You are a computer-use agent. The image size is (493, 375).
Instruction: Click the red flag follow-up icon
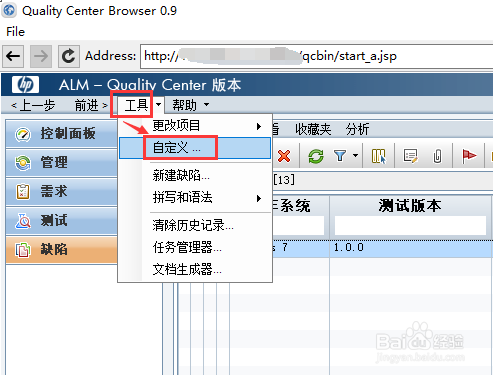(x=469, y=156)
